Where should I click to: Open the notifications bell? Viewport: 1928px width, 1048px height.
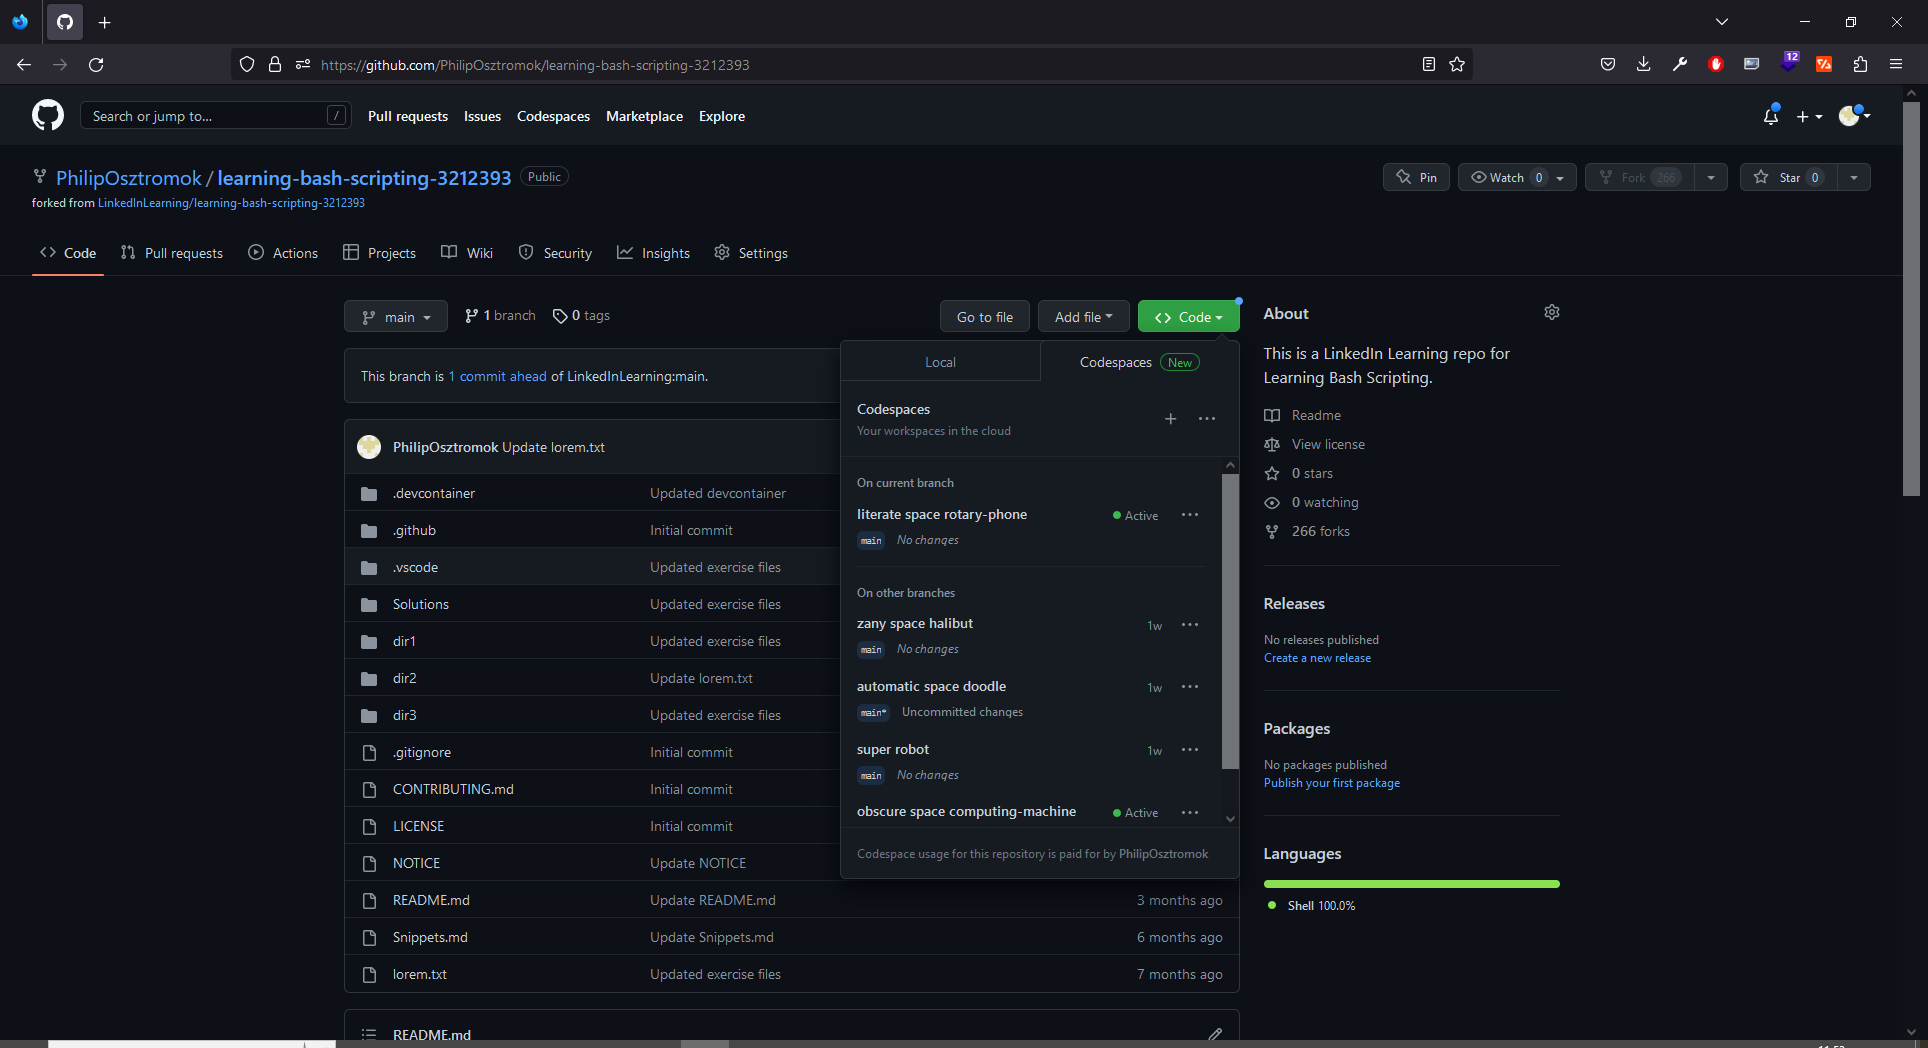[x=1771, y=116]
